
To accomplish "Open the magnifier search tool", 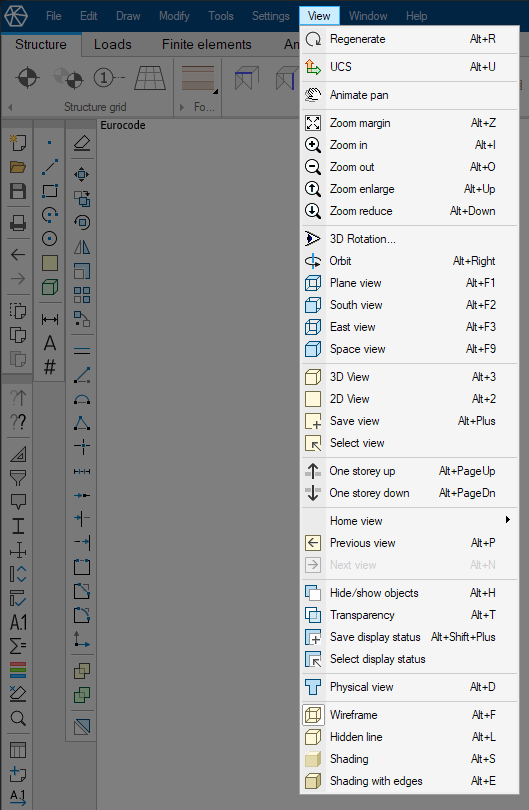I will point(18,718).
